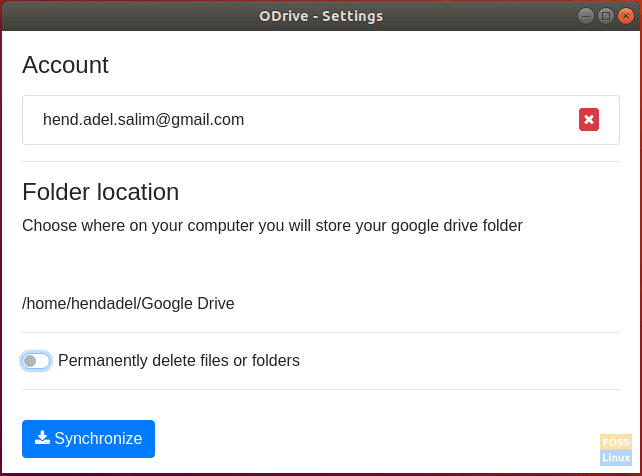Toggle Permanently delete files or folders switch

(x=36, y=361)
